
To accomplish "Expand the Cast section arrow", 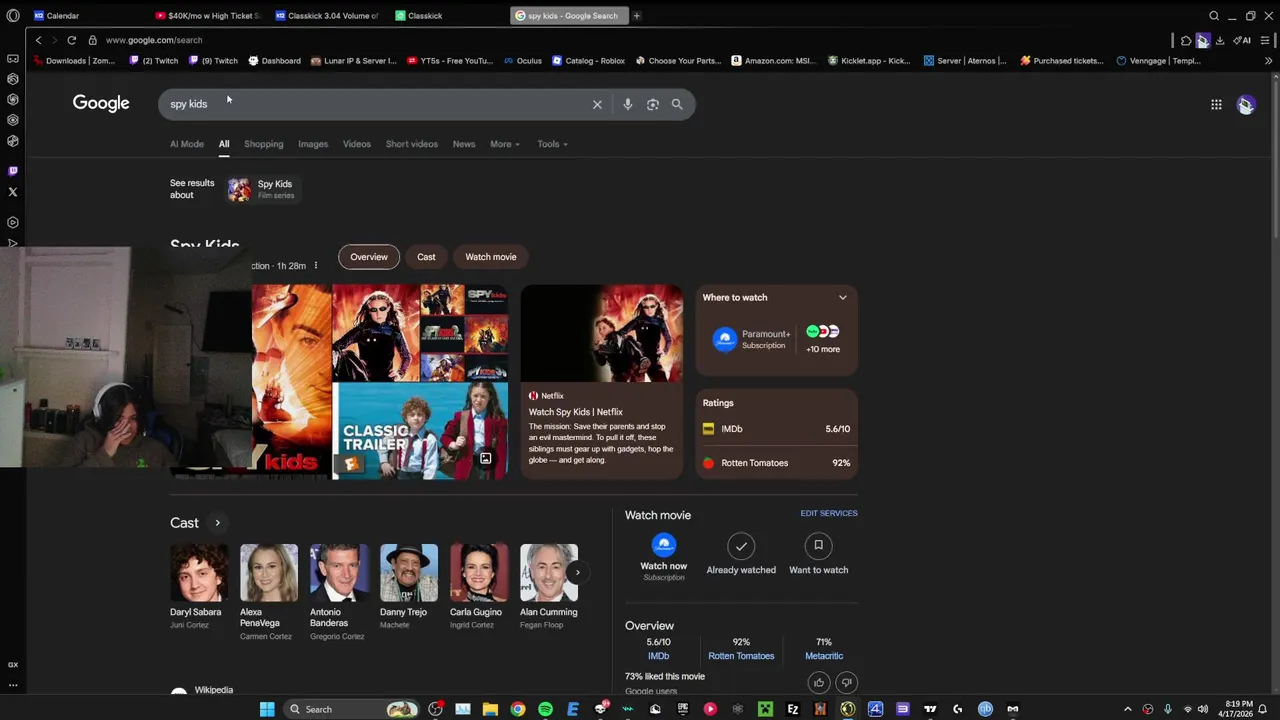I will (x=217, y=523).
